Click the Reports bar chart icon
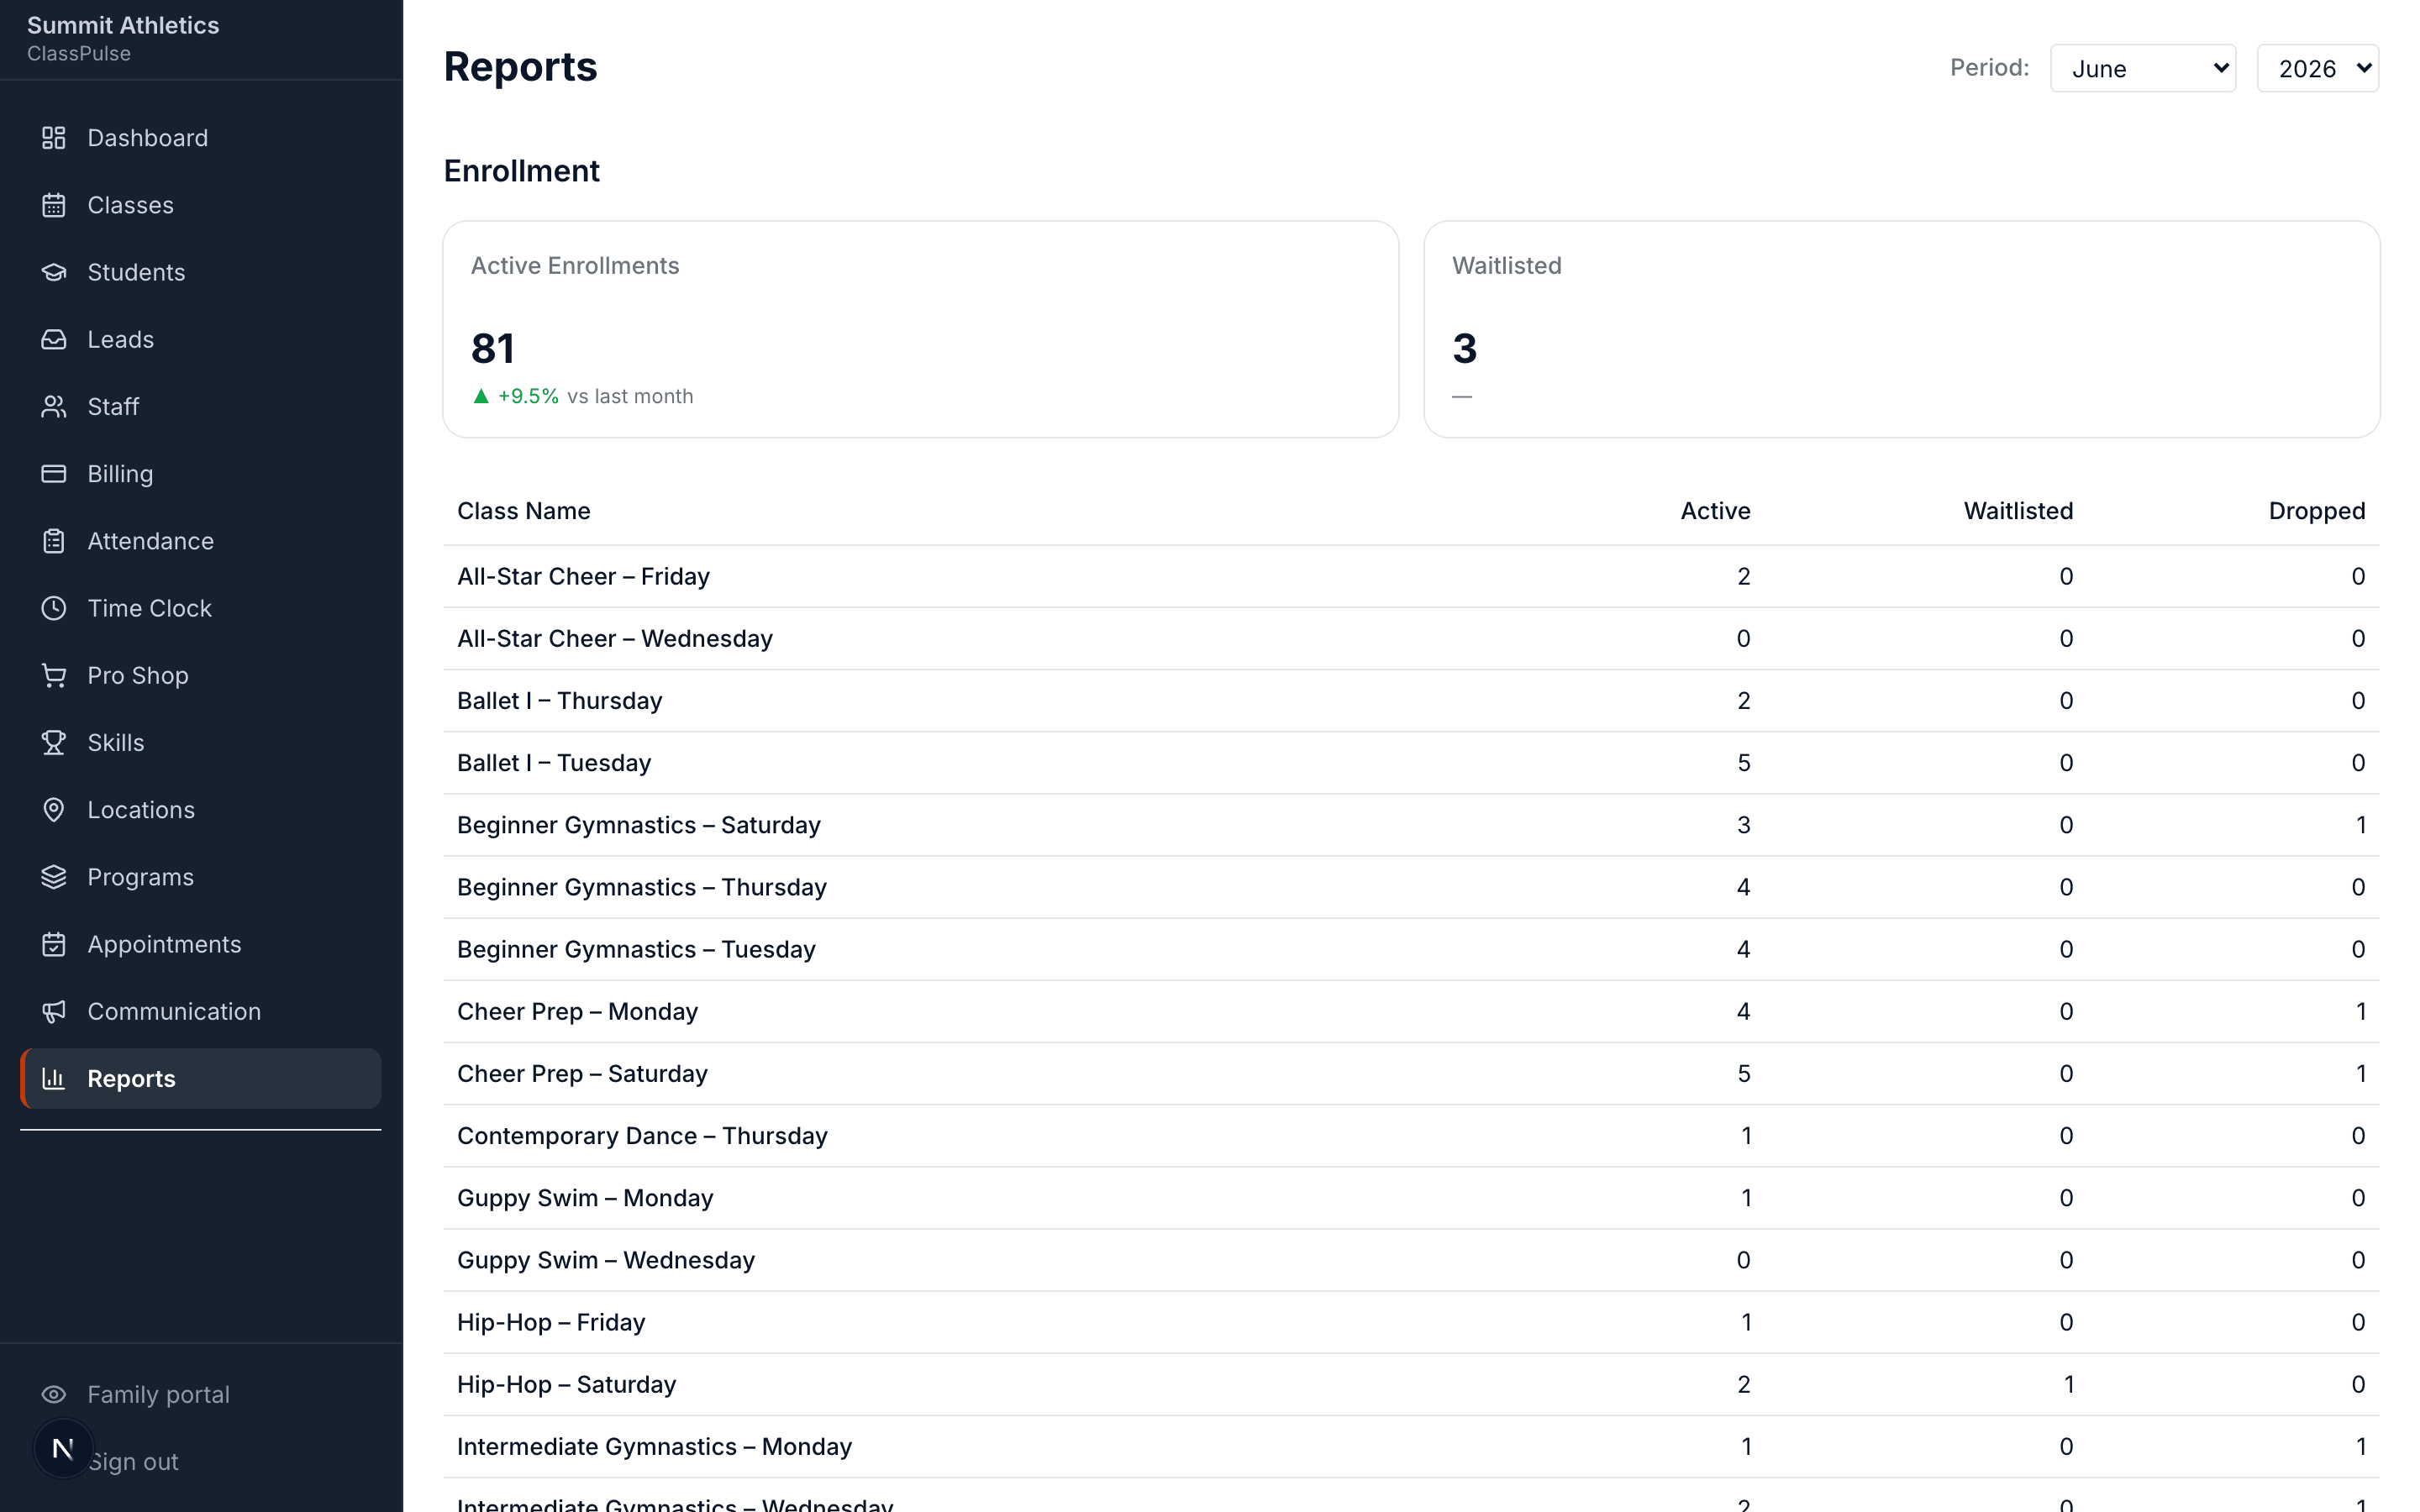The image size is (2420, 1512). pyautogui.click(x=54, y=1078)
